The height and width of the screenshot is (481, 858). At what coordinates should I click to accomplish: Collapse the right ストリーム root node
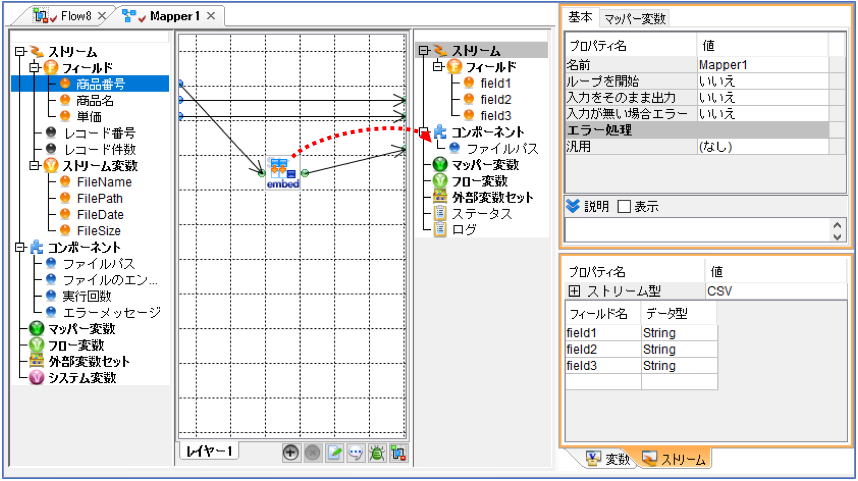[x=424, y=50]
